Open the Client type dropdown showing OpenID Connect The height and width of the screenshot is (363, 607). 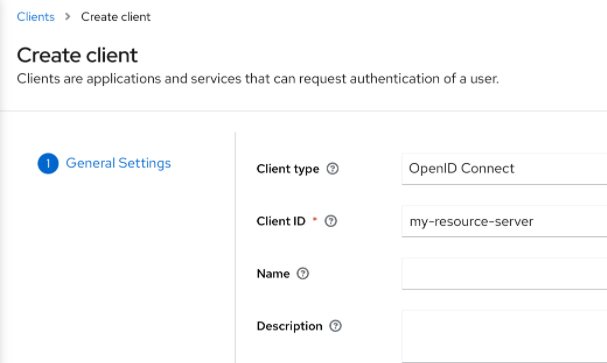coord(504,169)
